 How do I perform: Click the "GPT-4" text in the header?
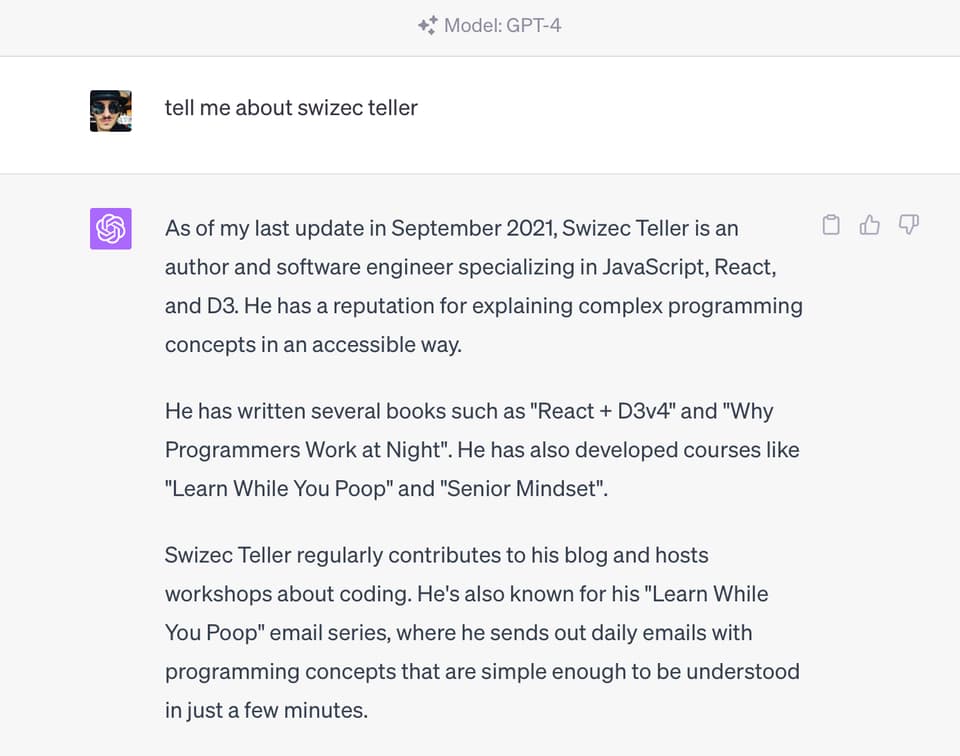tap(534, 25)
